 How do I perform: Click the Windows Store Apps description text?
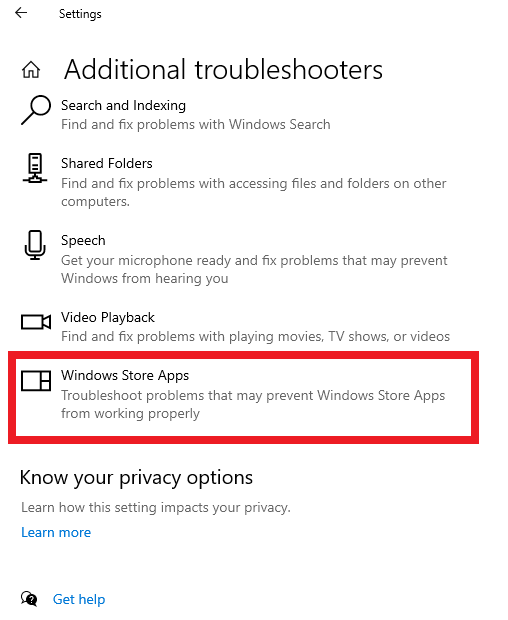click(x=253, y=404)
